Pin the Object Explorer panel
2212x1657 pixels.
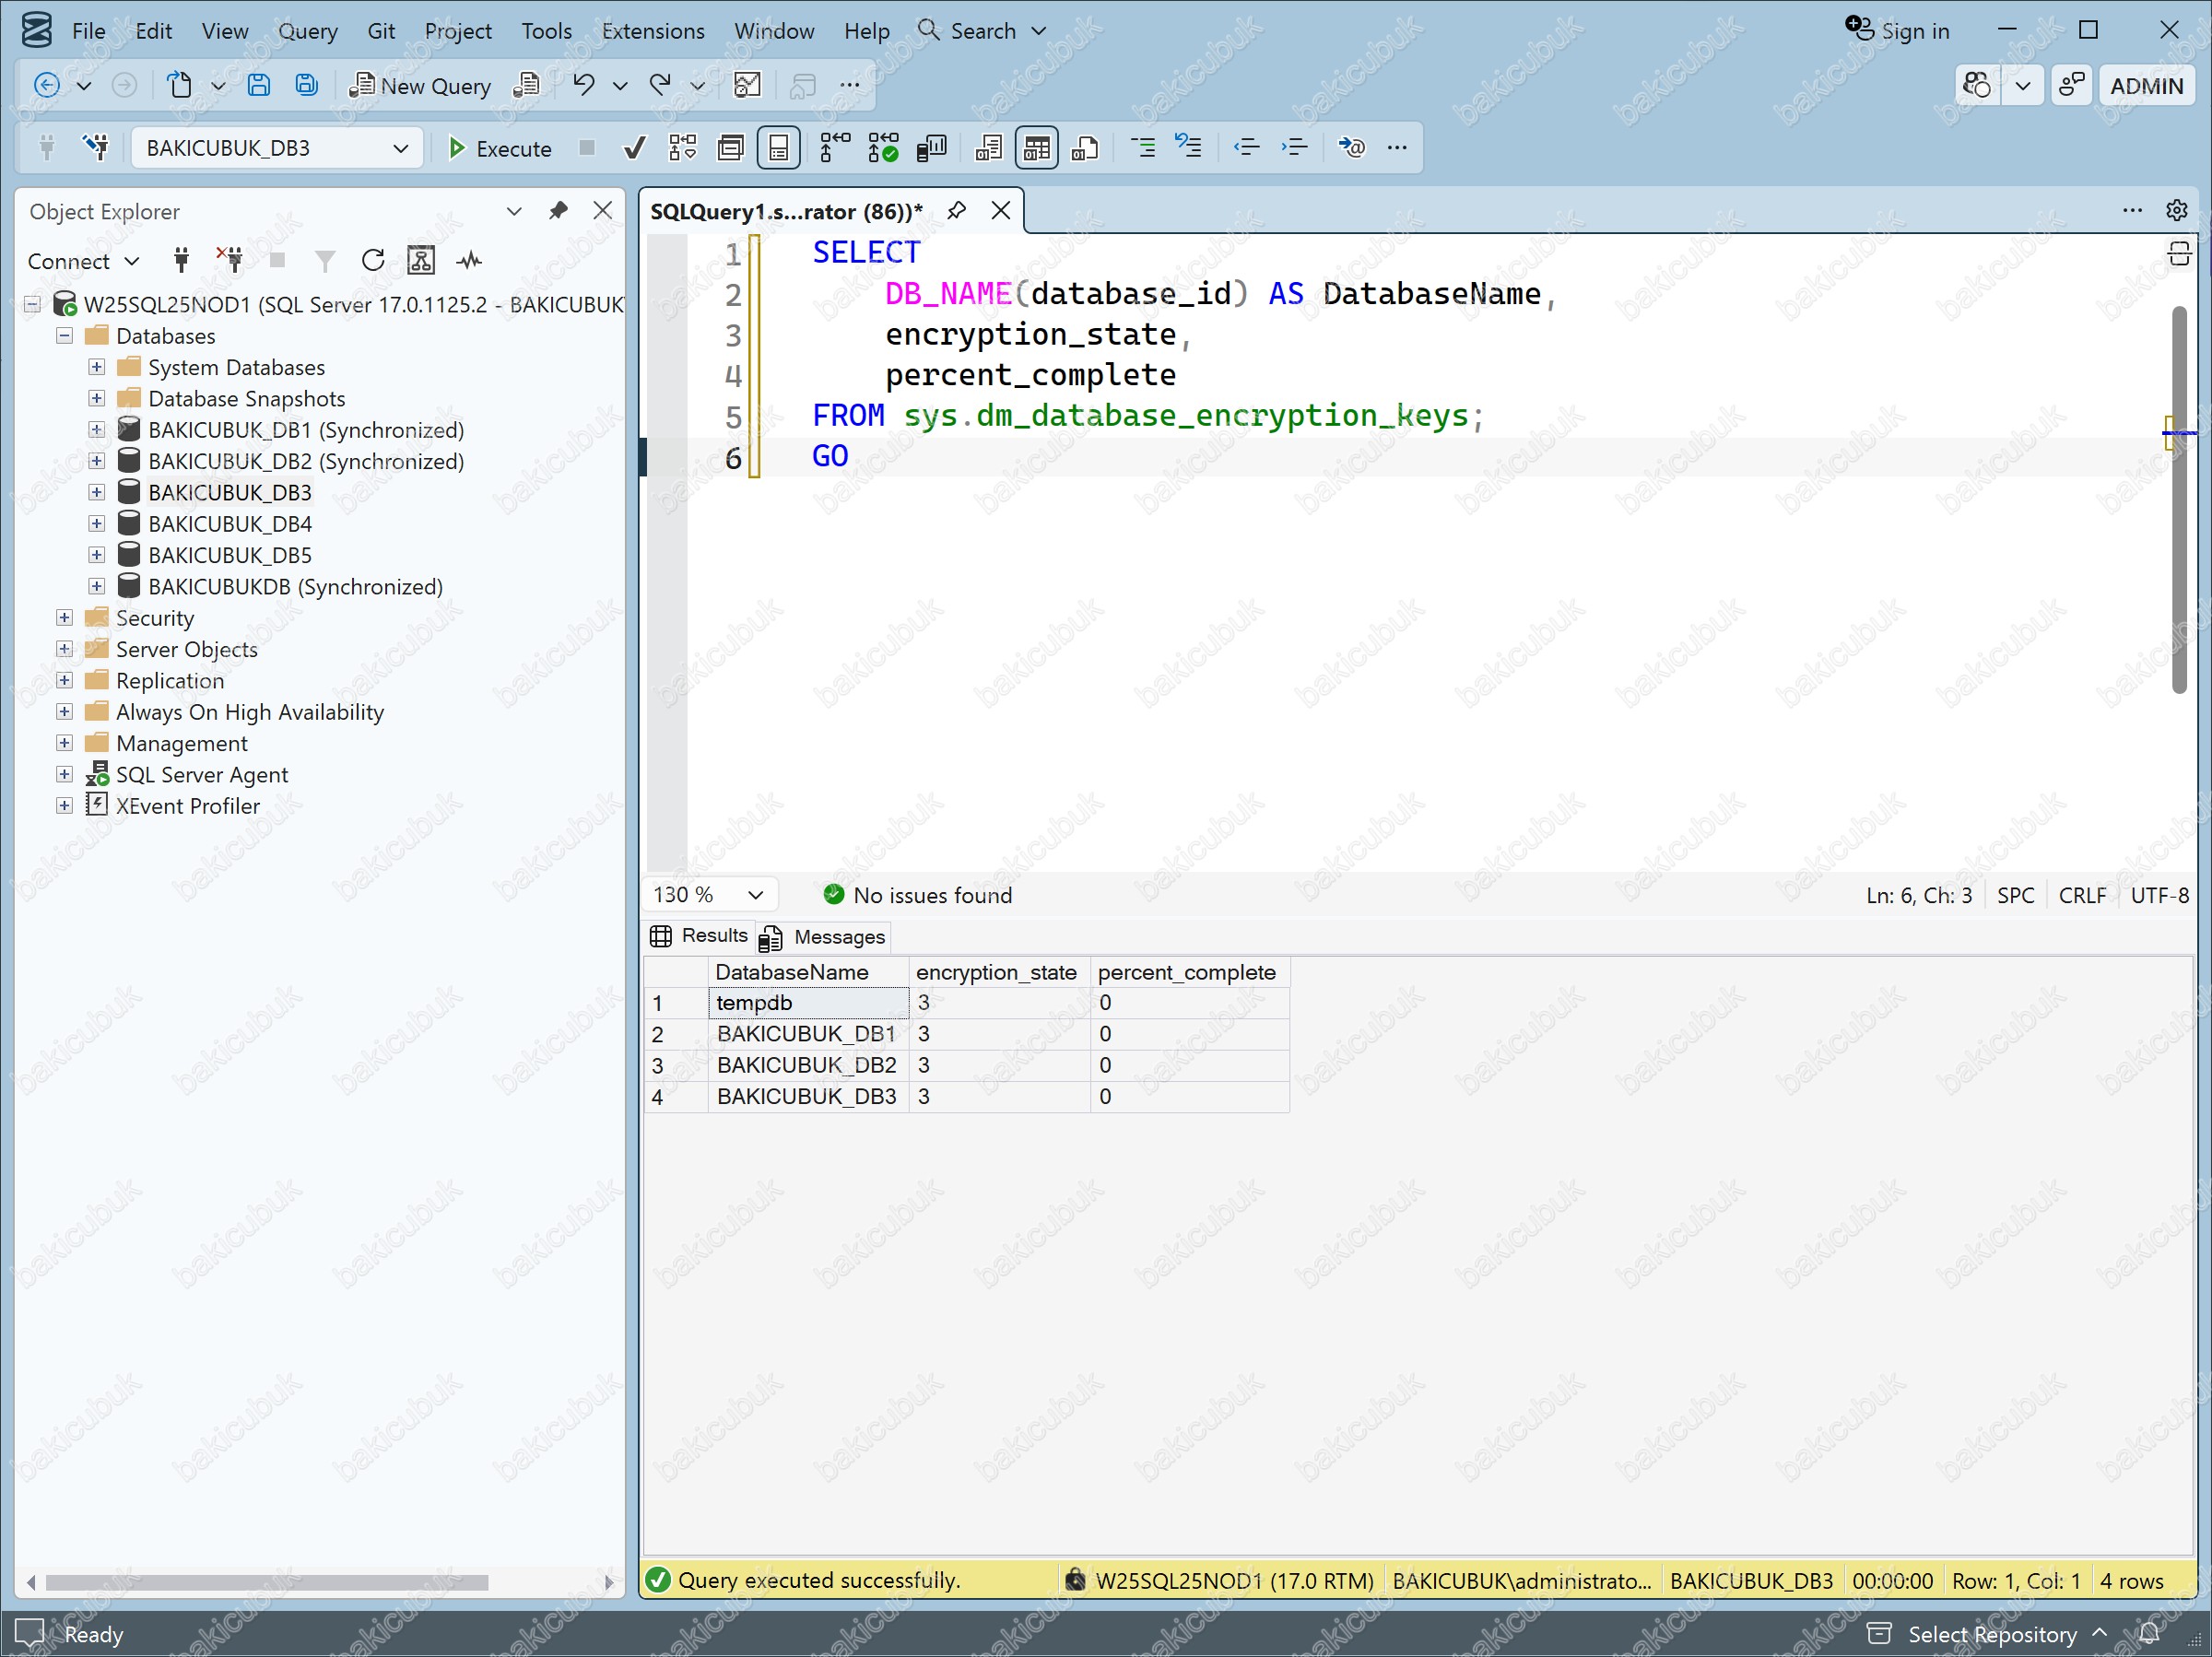click(558, 211)
